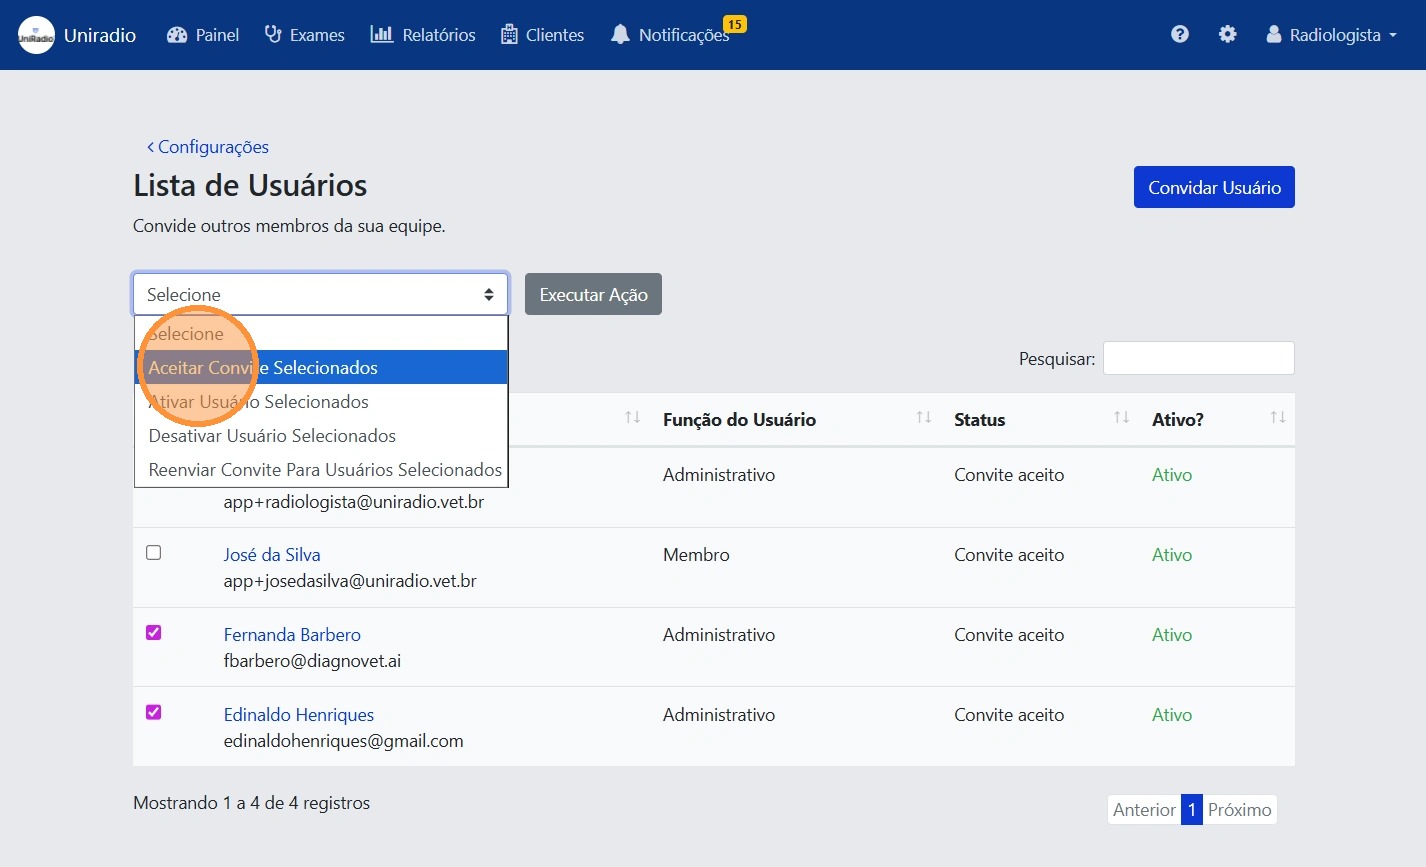The image size is (1426, 867).
Task: Open the Clientes page
Action: point(541,35)
